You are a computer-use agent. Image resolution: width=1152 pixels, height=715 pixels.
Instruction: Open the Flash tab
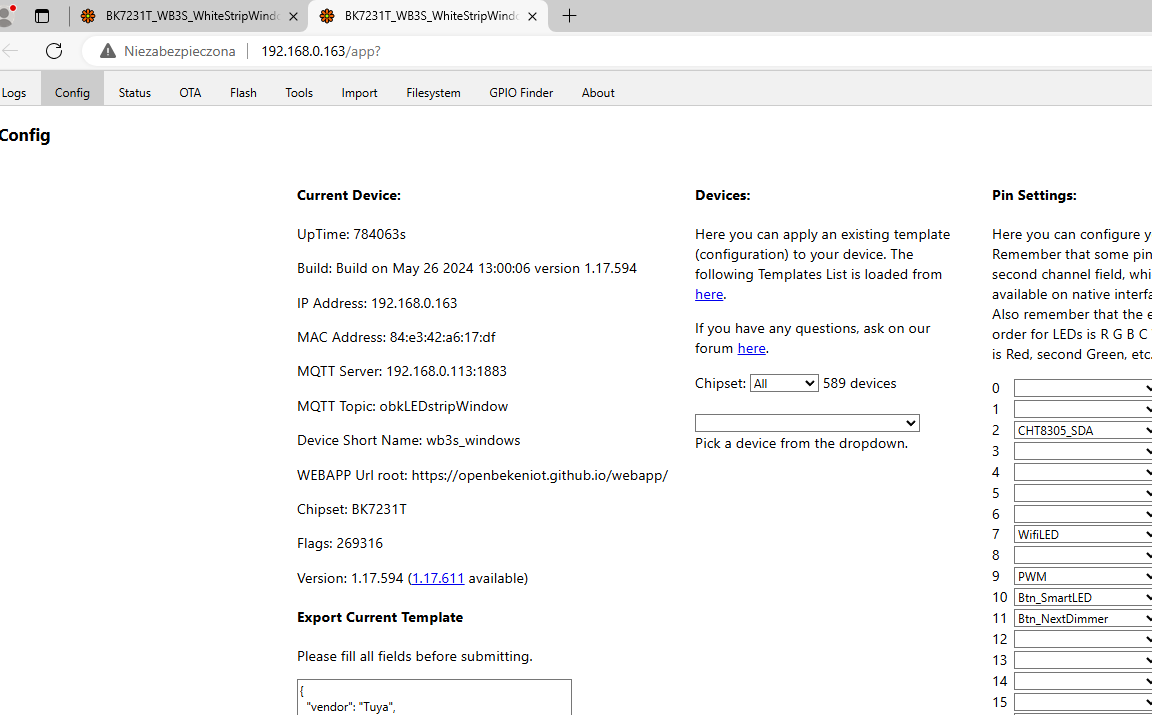tap(243, 93)
